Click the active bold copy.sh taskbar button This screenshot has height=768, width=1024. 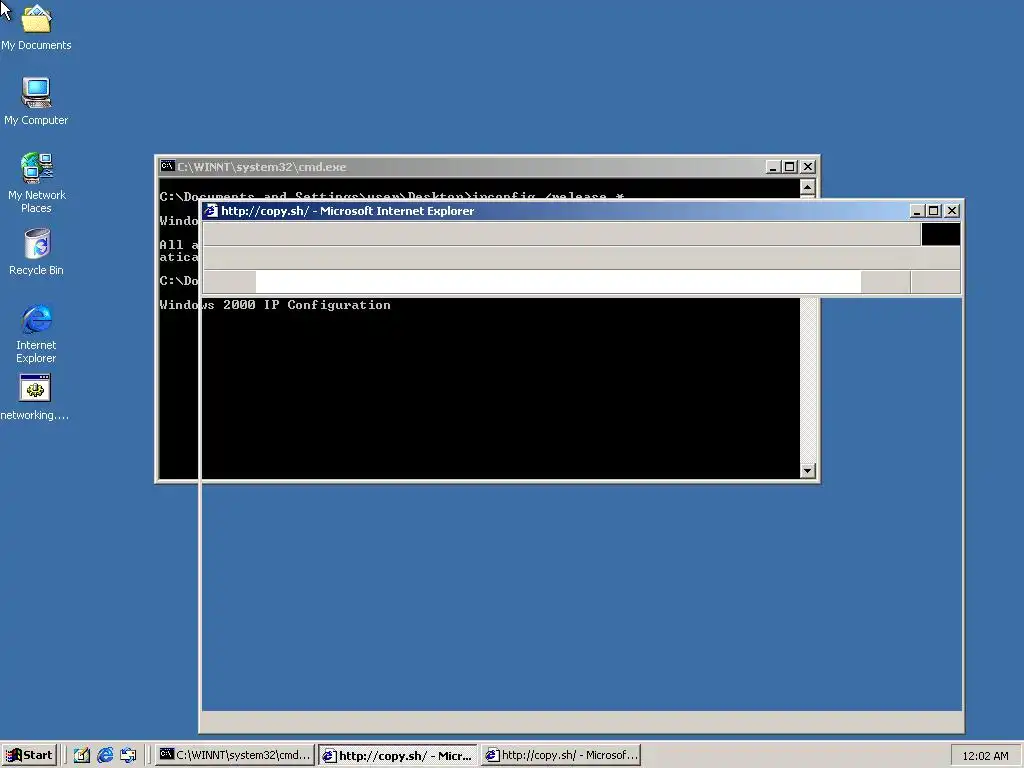(x=398, y=755)
